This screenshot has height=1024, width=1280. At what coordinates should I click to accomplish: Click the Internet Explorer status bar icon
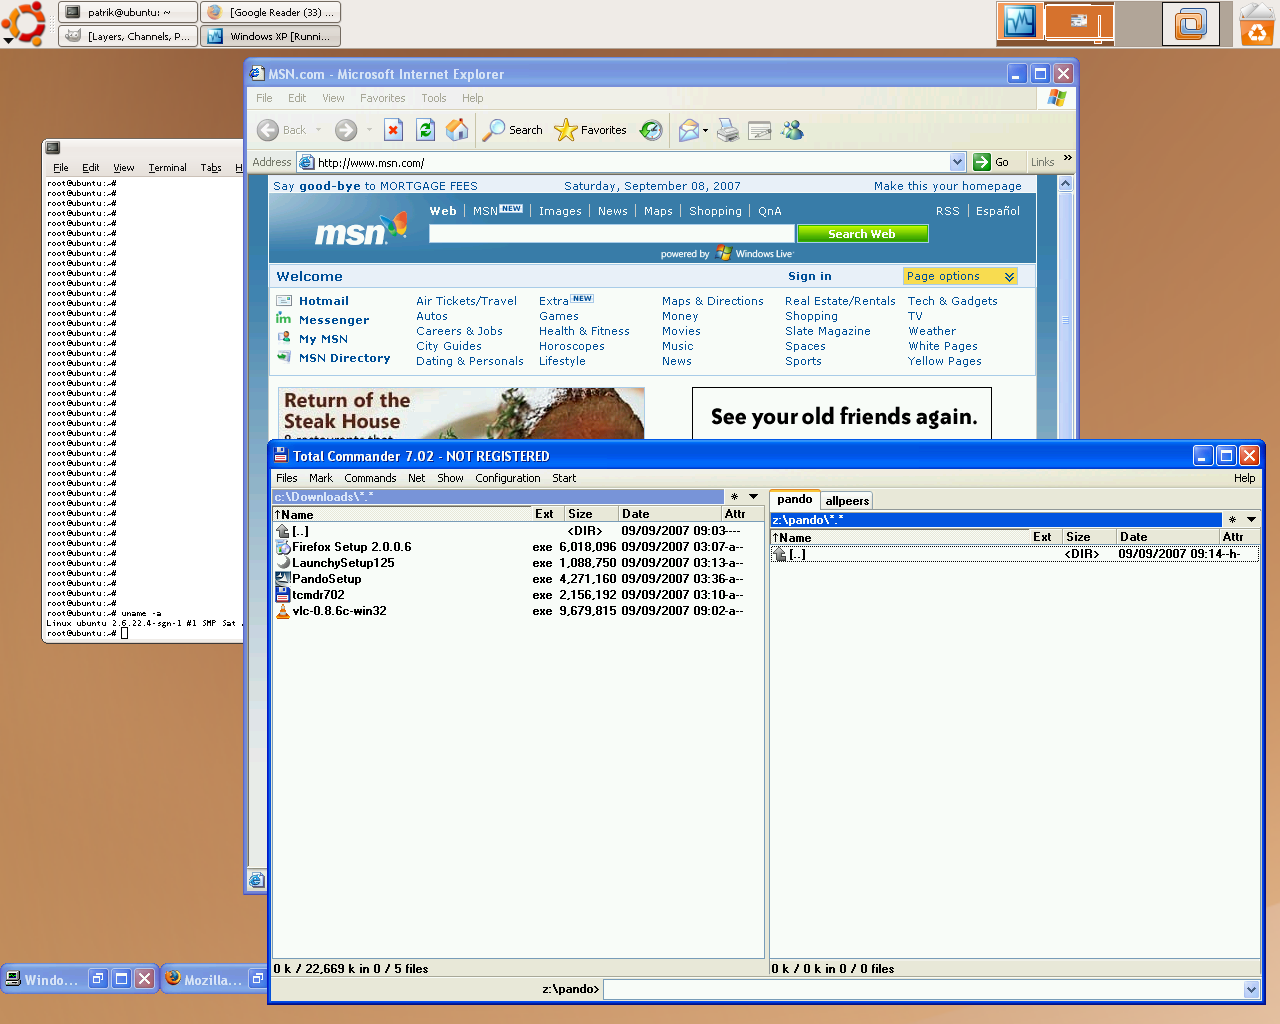(x=257, y=880)
